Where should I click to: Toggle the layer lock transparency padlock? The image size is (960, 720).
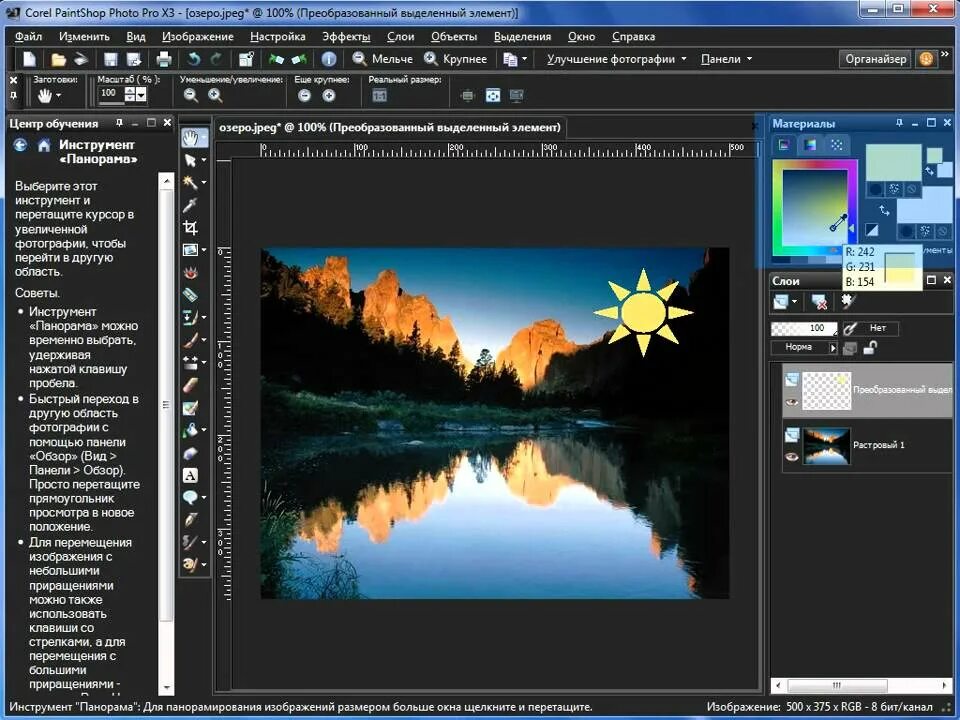[870, 348]
